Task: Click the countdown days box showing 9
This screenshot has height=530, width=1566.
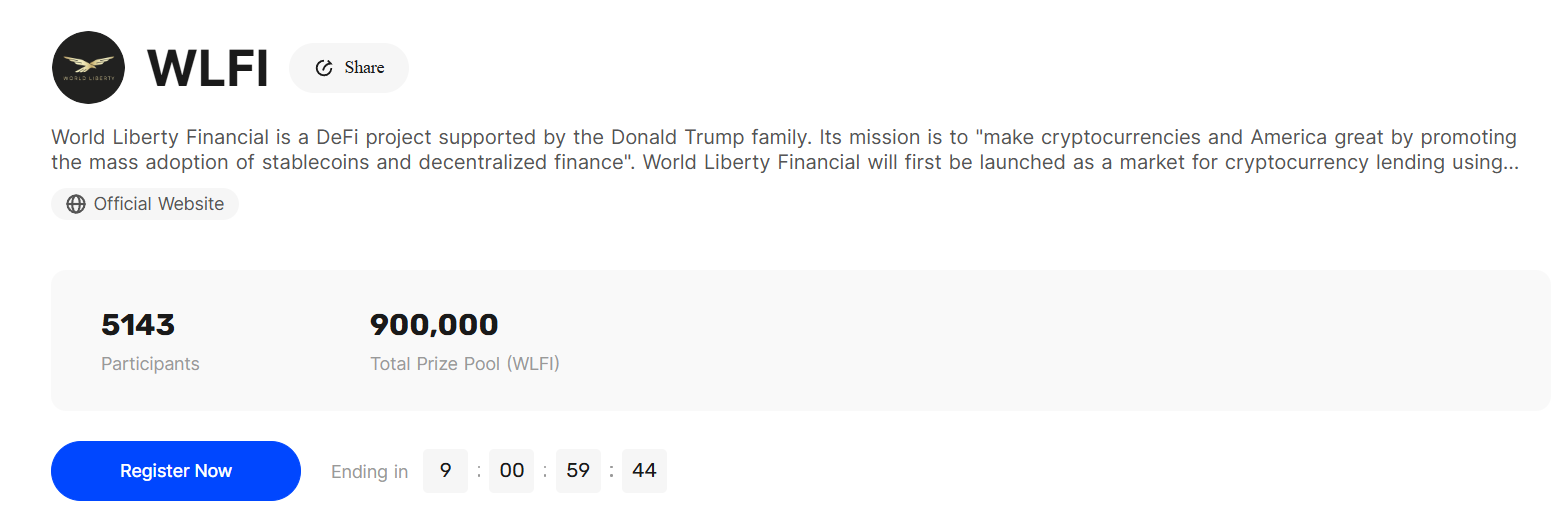Action: [445, 471]
